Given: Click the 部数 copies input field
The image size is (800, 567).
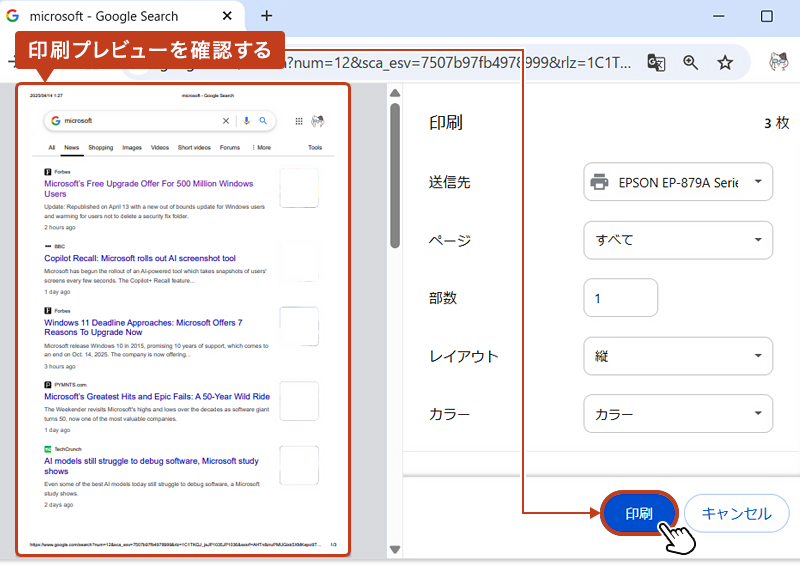Looking at the screenshot, I should (620, 298).
